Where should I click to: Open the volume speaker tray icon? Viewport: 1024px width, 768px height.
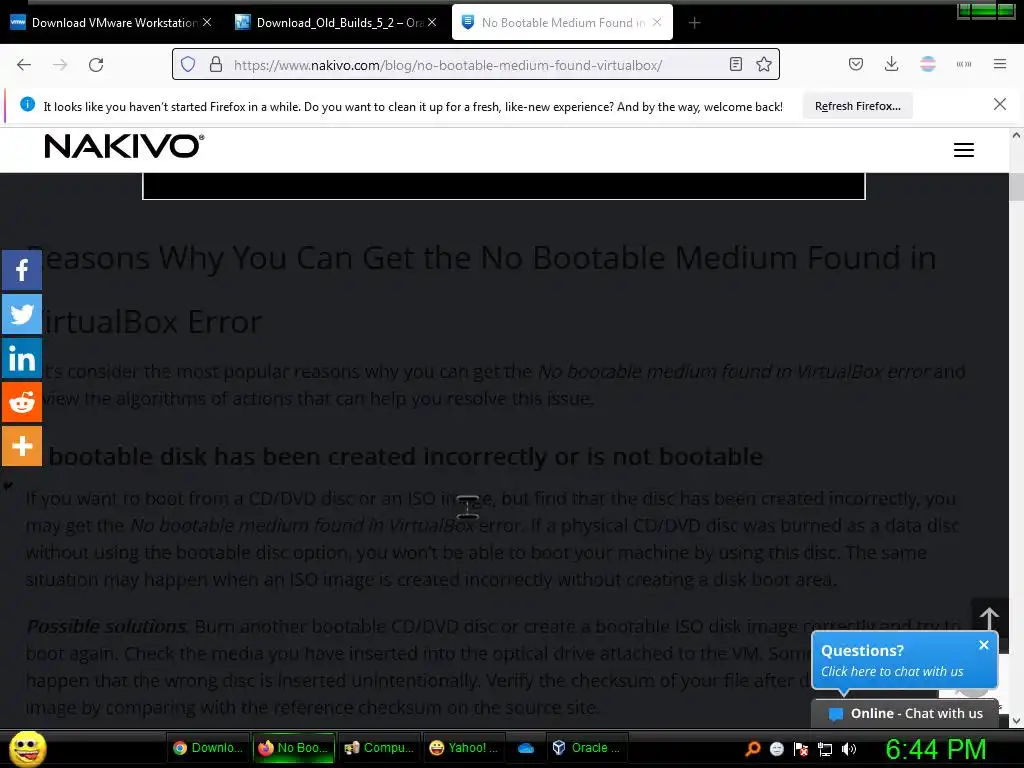pos(848,749)
